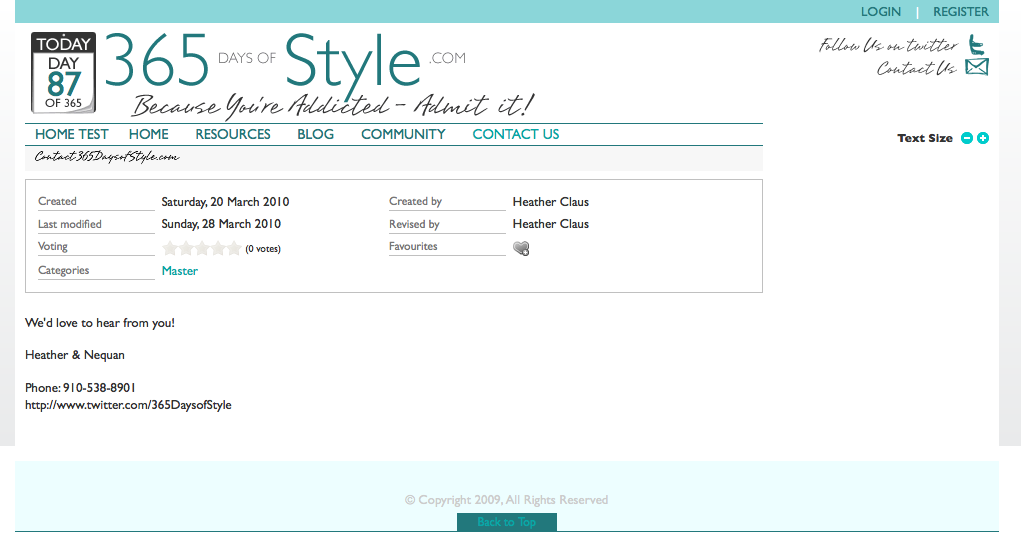Click the Today Day 87 calendar icon
This screenshot has height=539, width=1021.
click(x=63, y=72)
